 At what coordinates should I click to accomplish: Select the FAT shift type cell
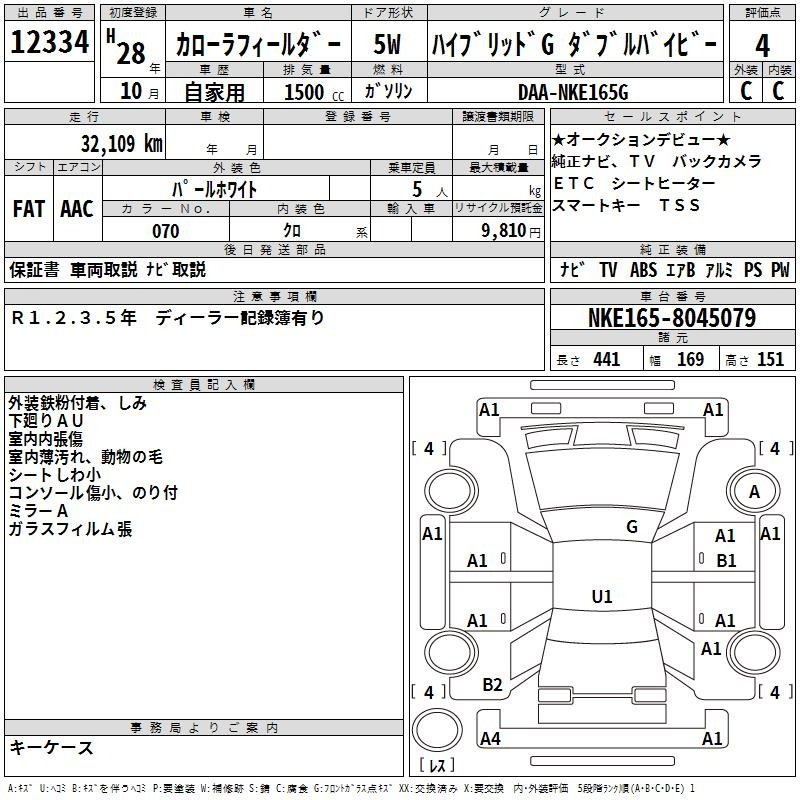(x=29, y=209)
